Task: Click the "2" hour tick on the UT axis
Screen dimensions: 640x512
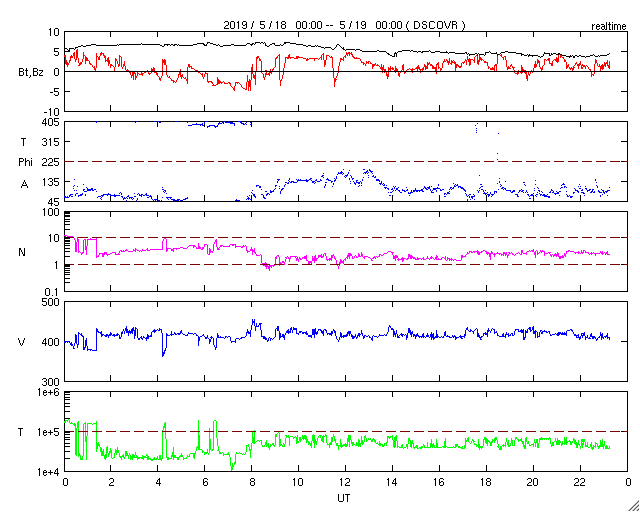Action: point(111,481)
